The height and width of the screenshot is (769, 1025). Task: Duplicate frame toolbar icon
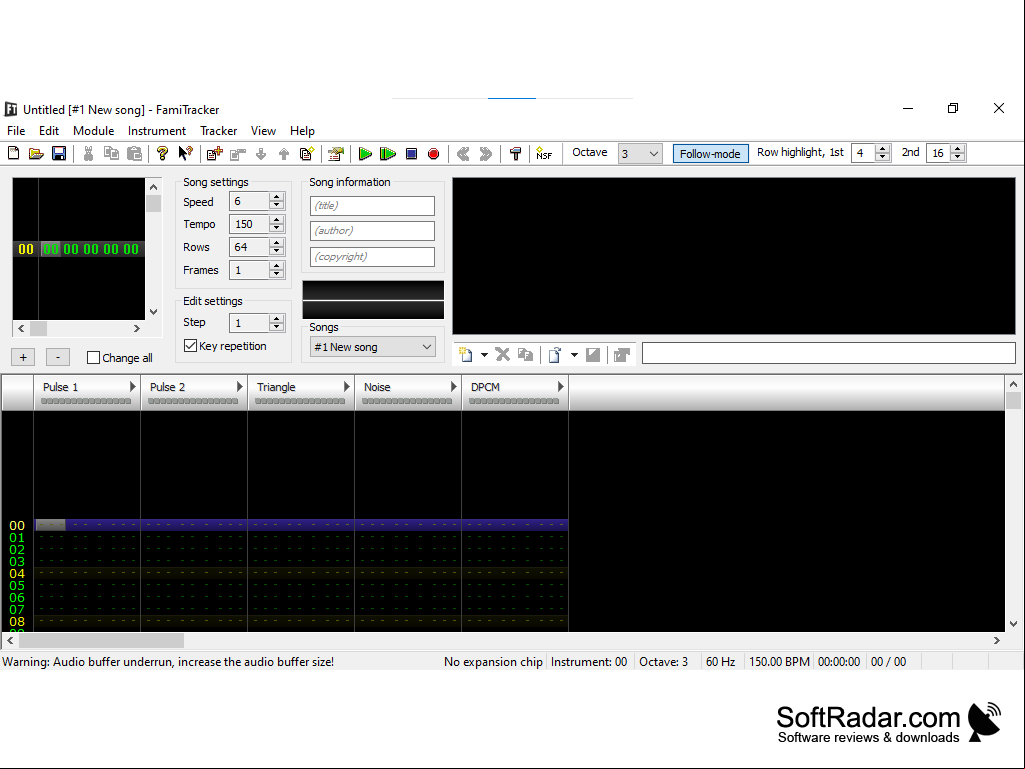point(307,154)
